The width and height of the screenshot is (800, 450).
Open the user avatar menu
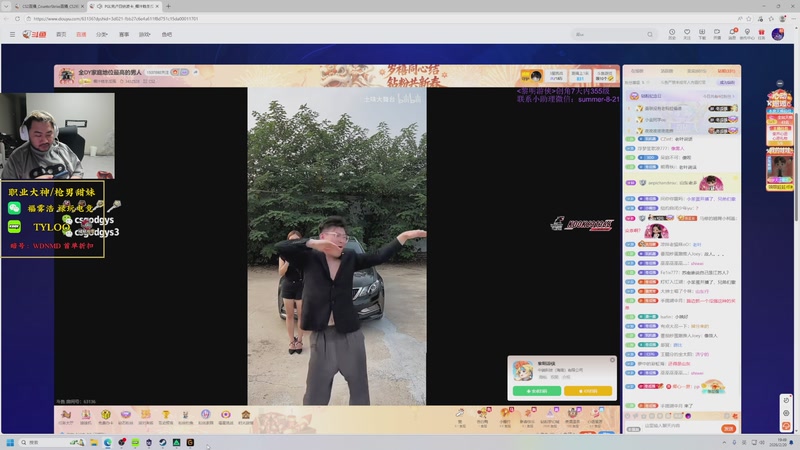[778, 34]
